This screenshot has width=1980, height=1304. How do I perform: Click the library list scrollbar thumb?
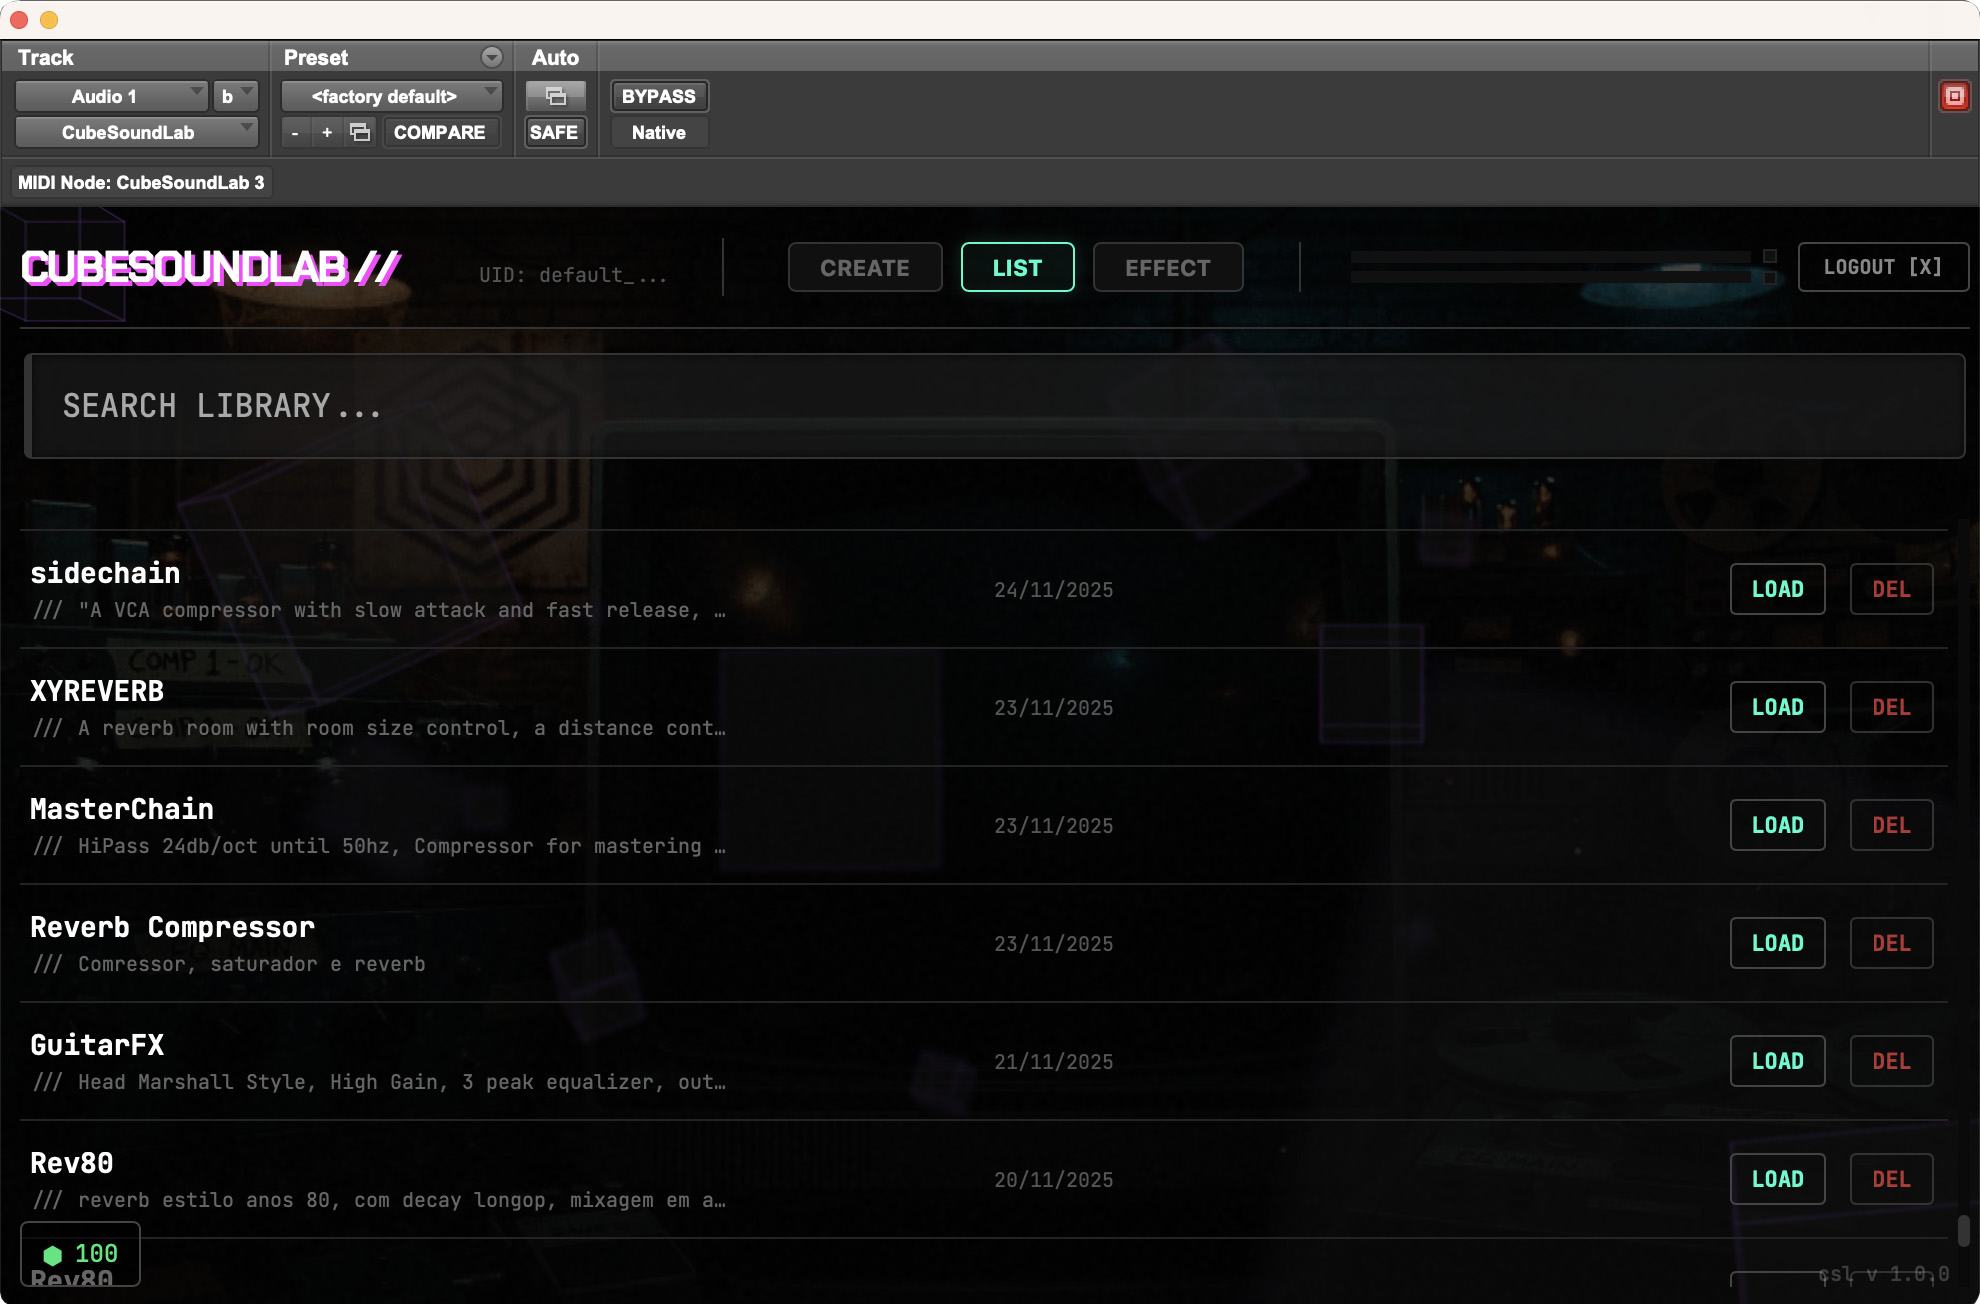point(1963,1231)
